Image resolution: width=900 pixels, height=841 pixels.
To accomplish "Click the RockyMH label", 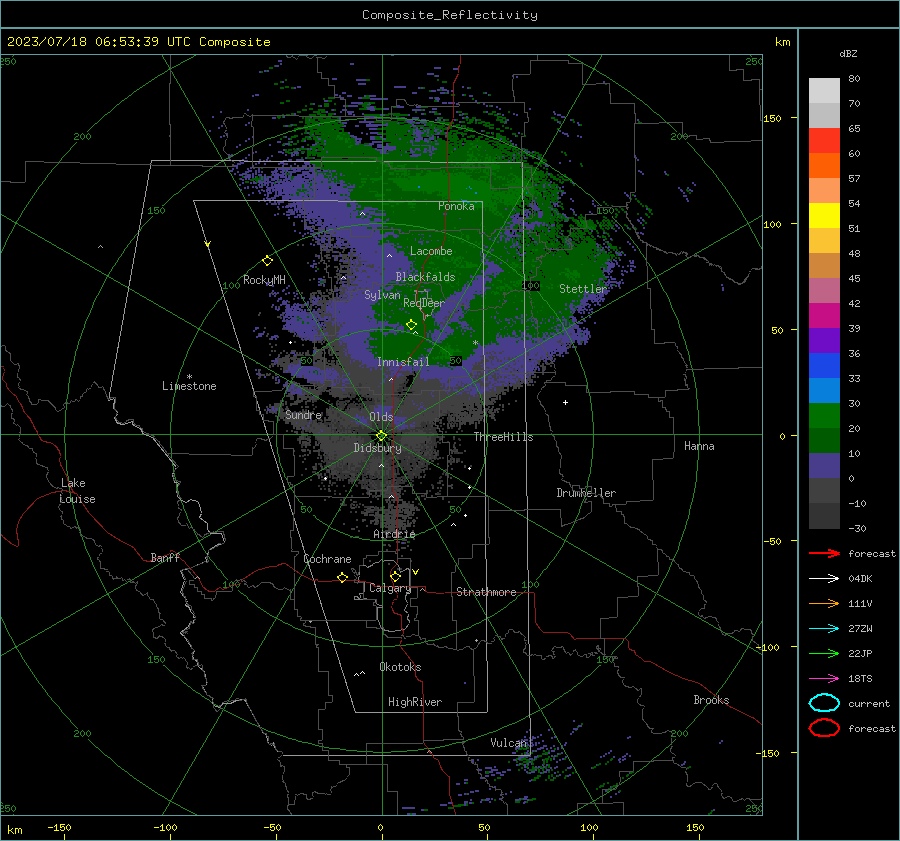I will pyautogui.click(x=264, y=280).
